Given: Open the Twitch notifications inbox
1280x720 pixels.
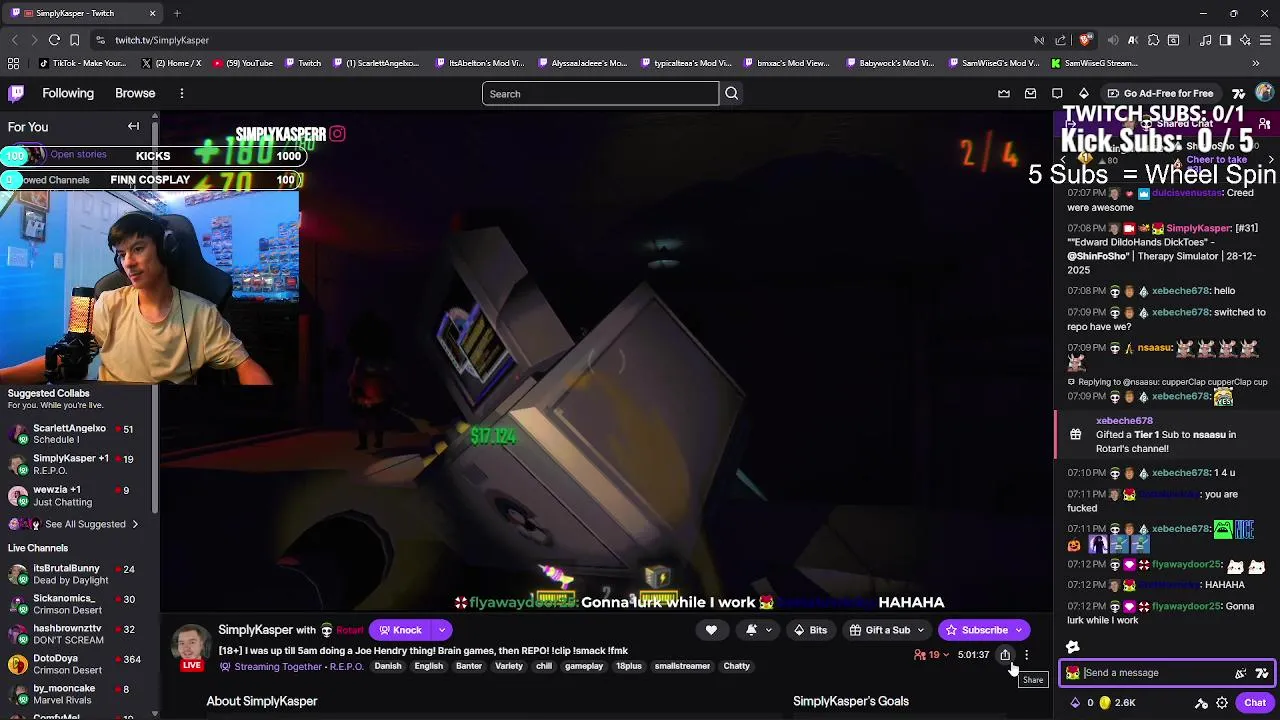Looking at the screenshot, I should click(x=1030, y=93).
